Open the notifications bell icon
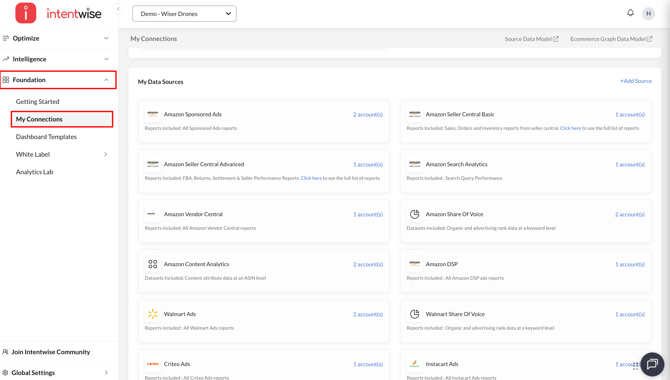The height and width of the screenshot is (380, 670). 630,13
